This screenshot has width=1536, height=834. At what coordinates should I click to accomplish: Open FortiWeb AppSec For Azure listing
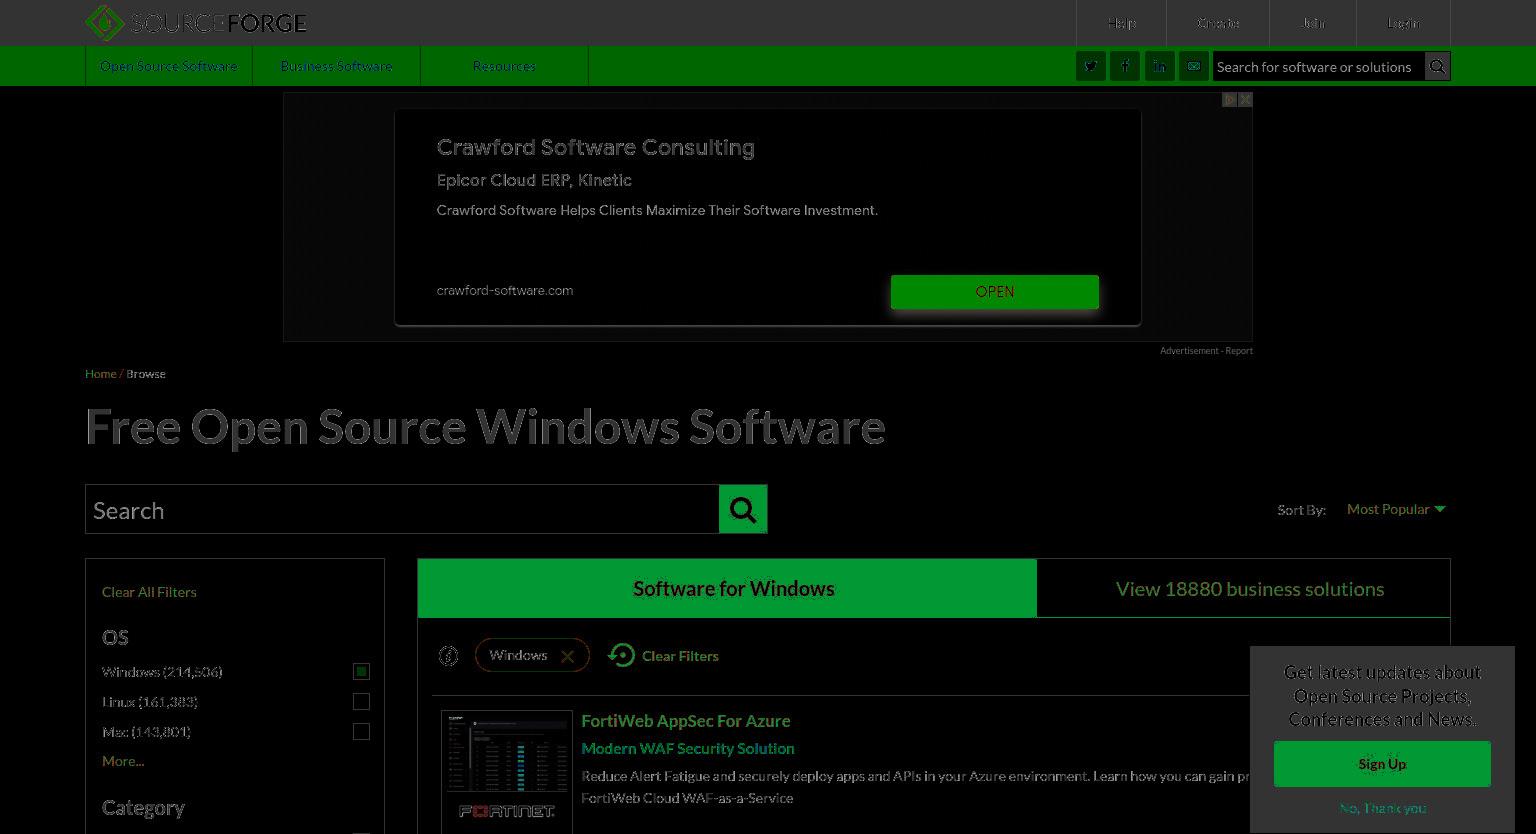click(x=686, y=720)
